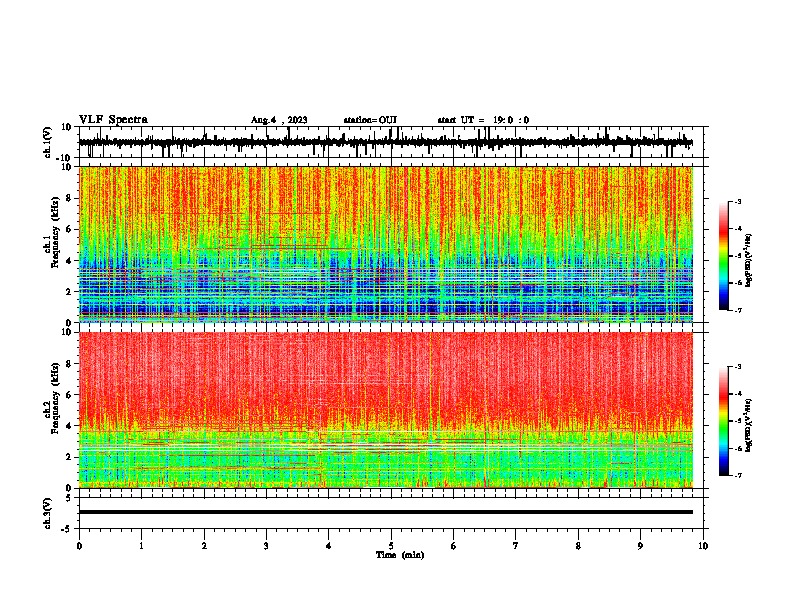Viewport: 792px width, 612px height.
Task: Click the 'ch.1(V)' waveform axis label
Action: 48,142
